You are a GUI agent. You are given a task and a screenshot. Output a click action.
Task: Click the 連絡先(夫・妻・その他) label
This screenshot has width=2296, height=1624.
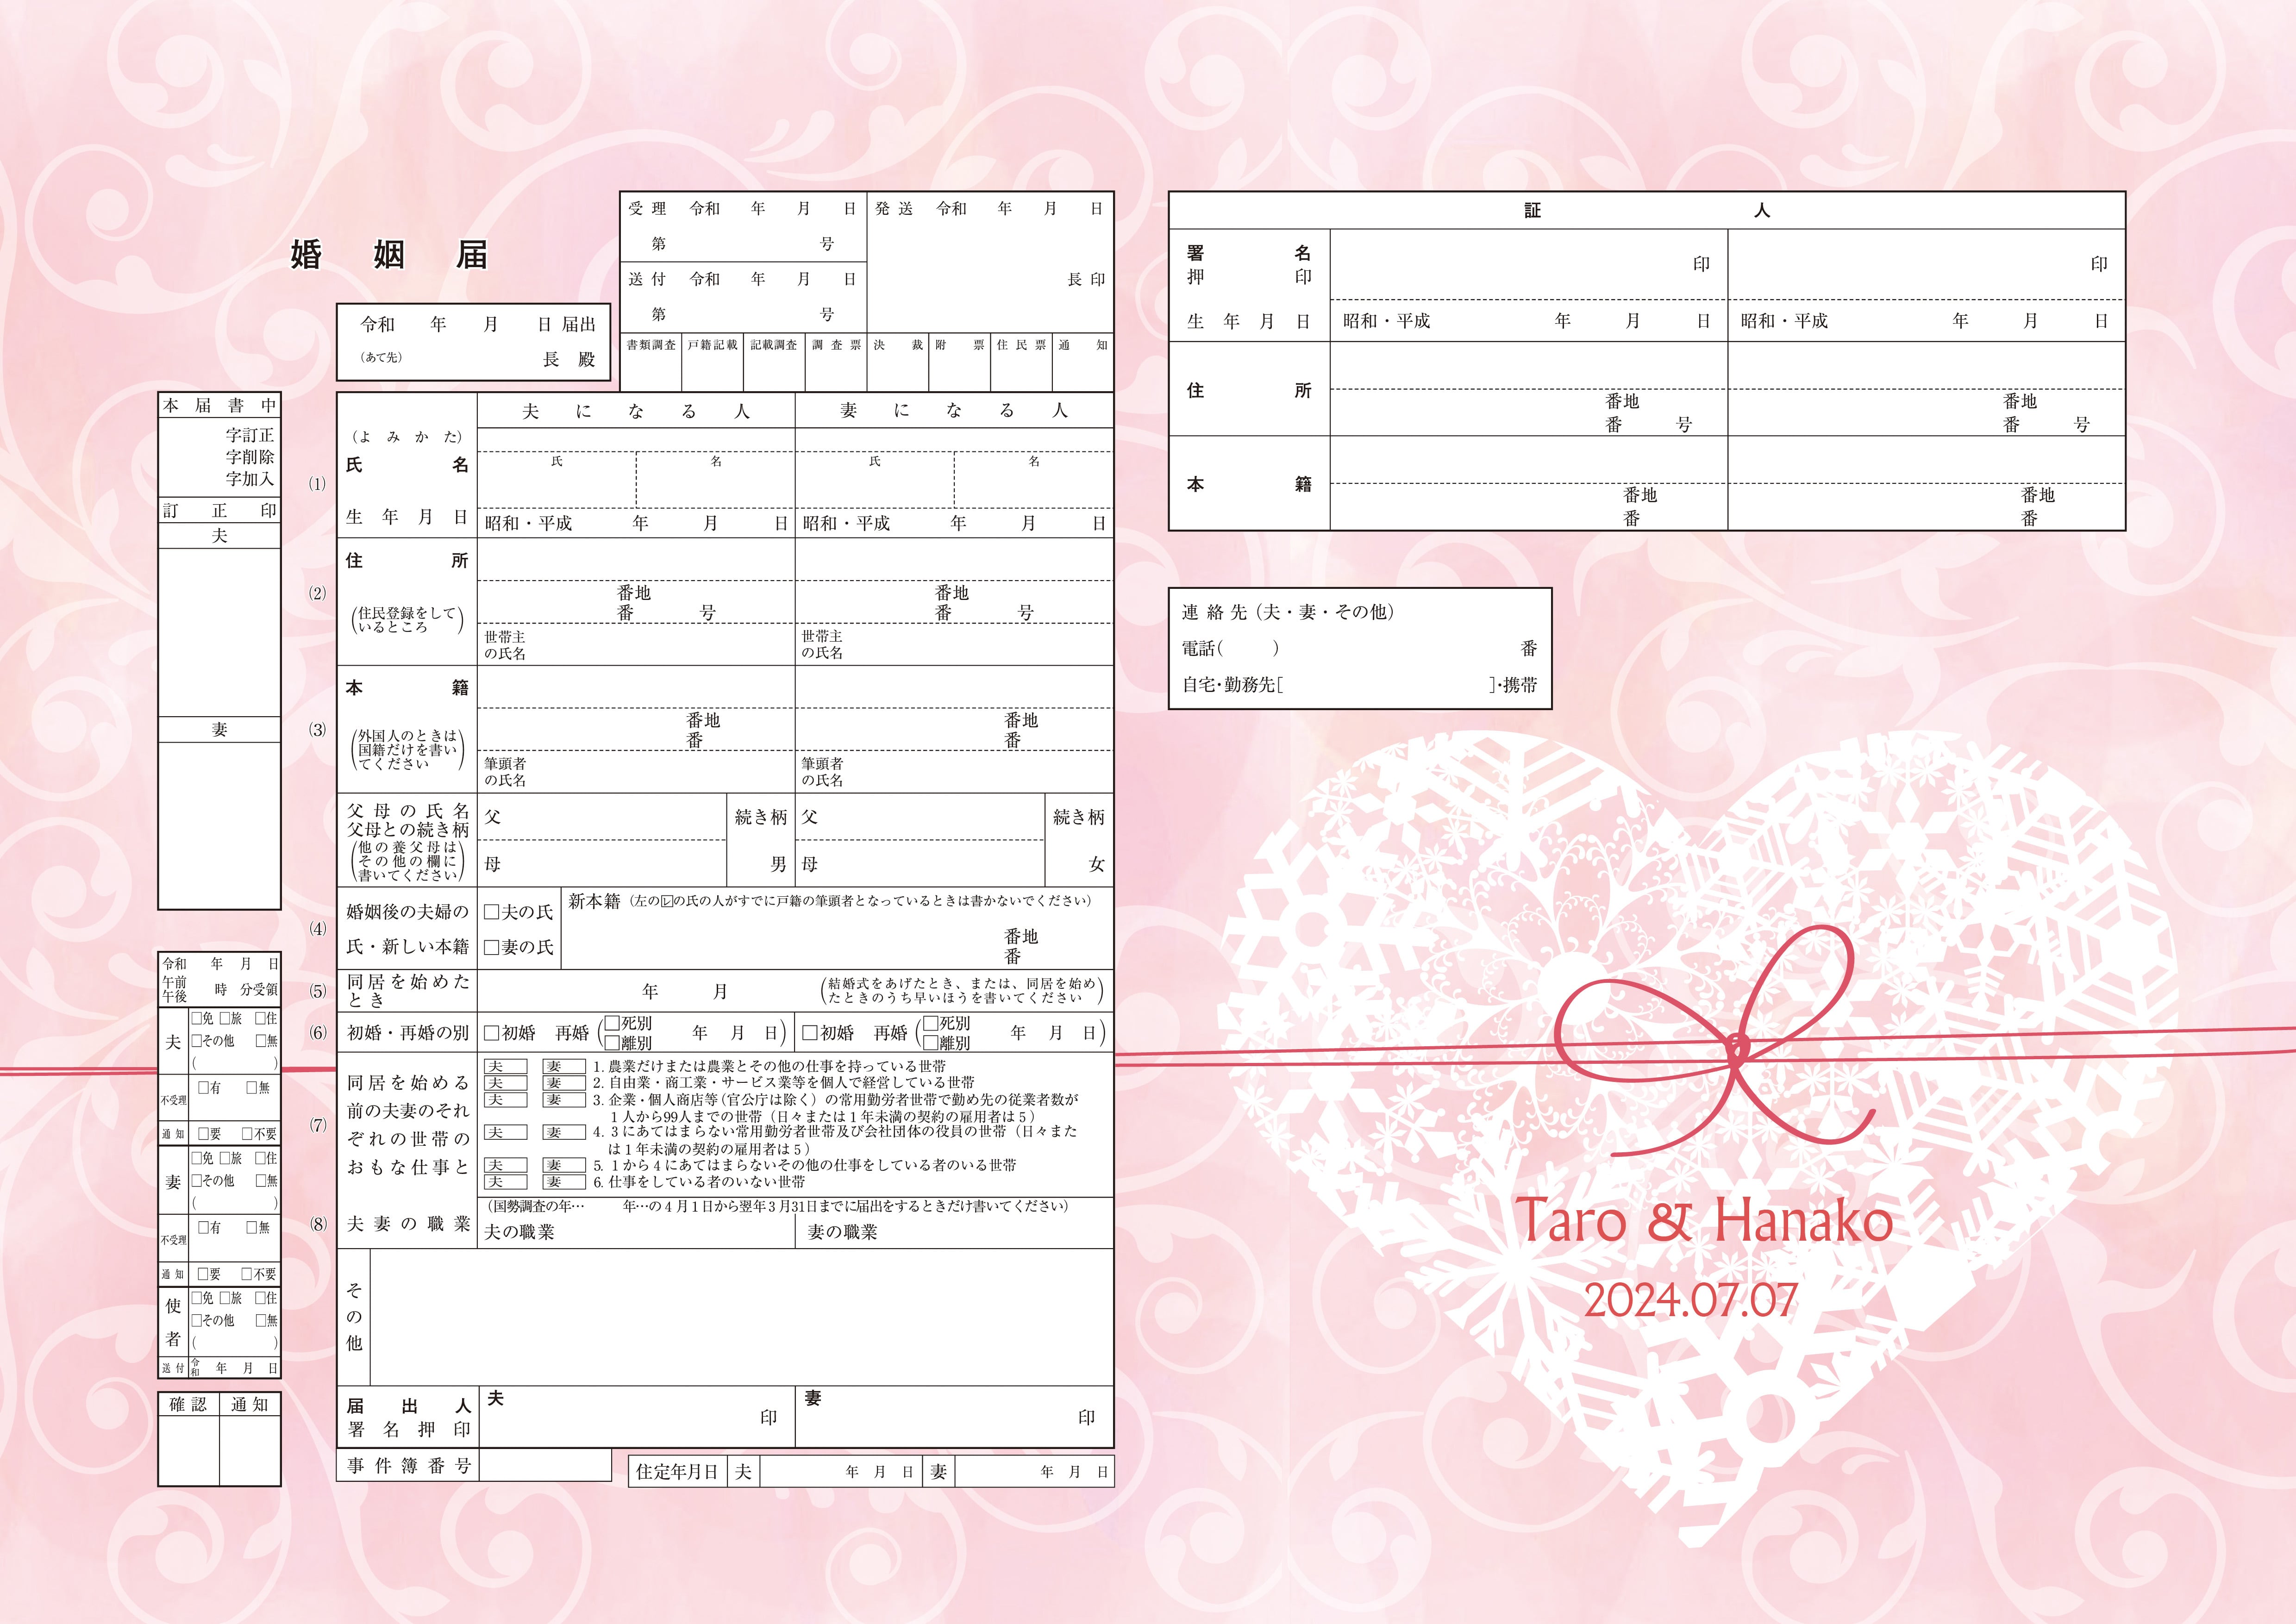pyautogui.click(x=1288, y=612)
